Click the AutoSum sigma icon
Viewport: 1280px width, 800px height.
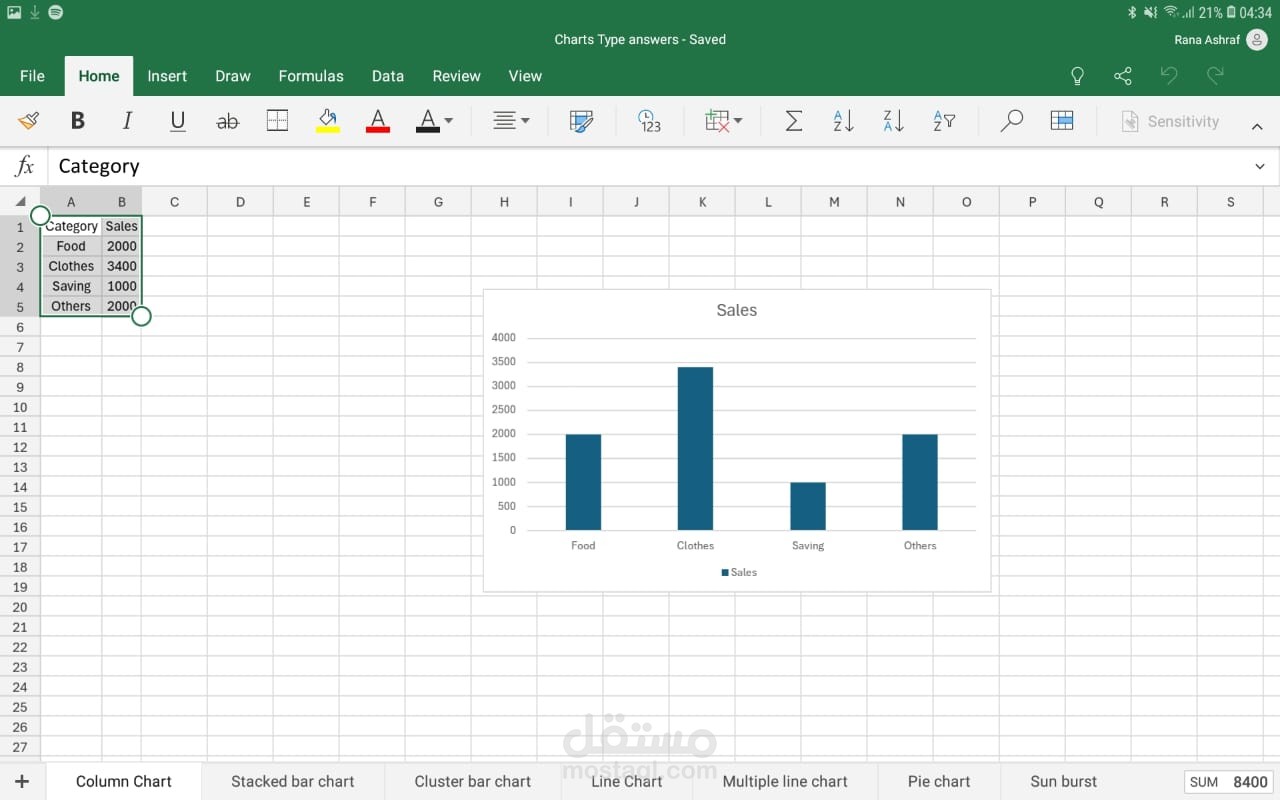click(793, 121)
